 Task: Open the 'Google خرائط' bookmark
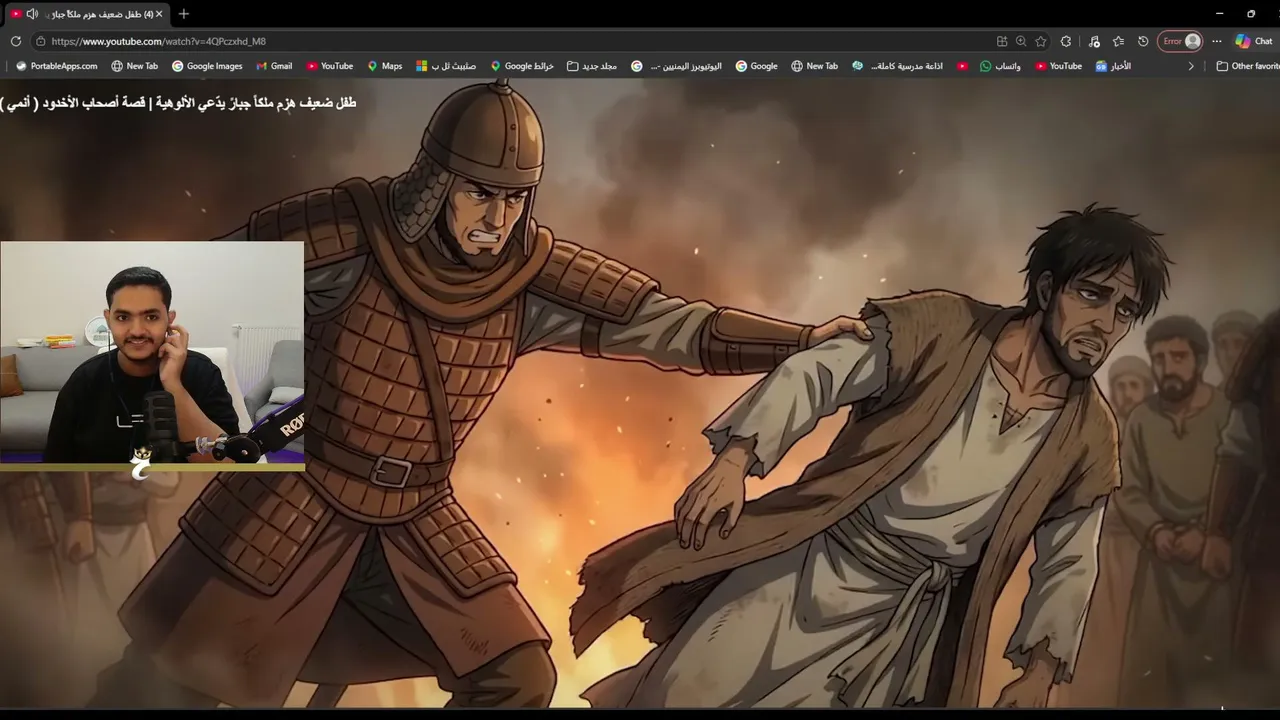[522, 66]
